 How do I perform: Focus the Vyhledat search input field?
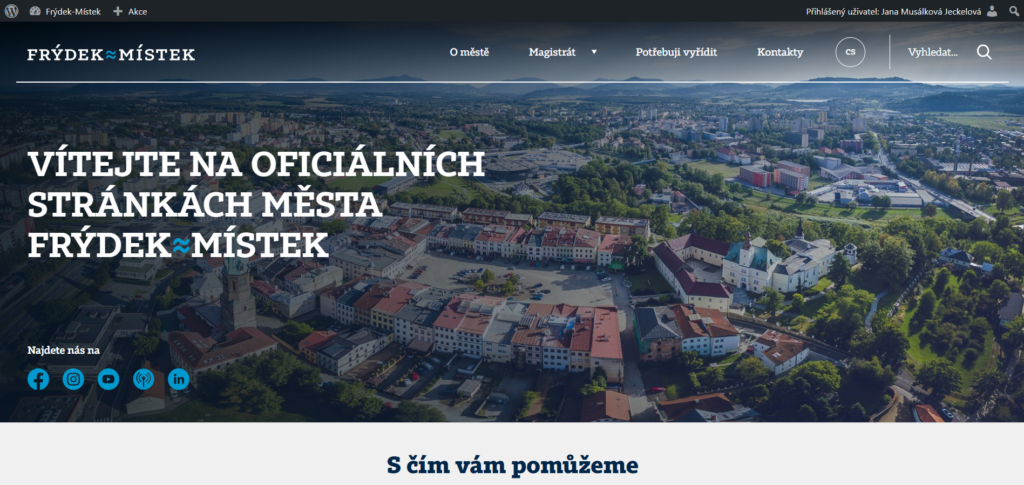tap(932, 52)
